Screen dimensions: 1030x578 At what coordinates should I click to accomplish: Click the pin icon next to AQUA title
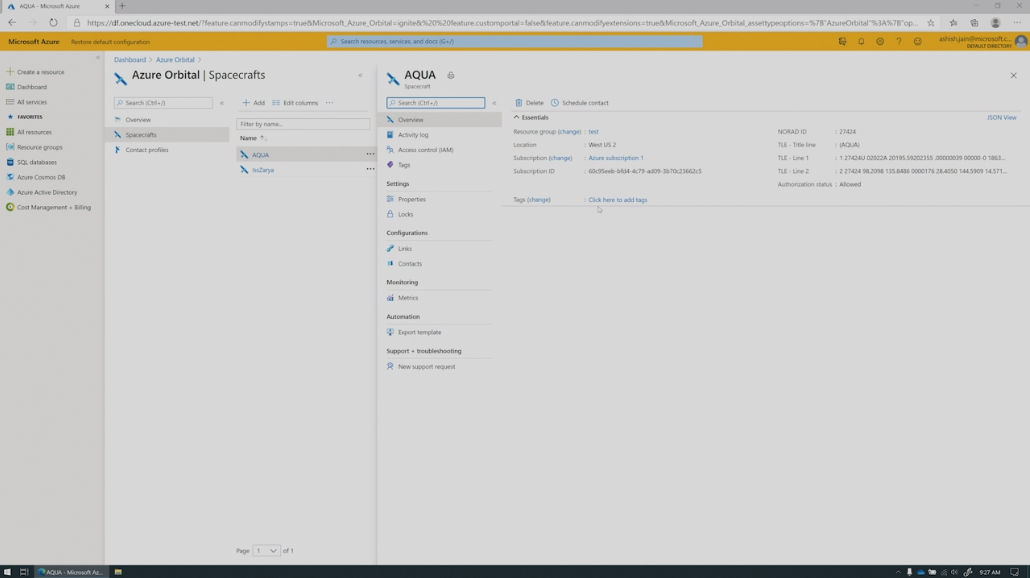(x=451, y=76)
